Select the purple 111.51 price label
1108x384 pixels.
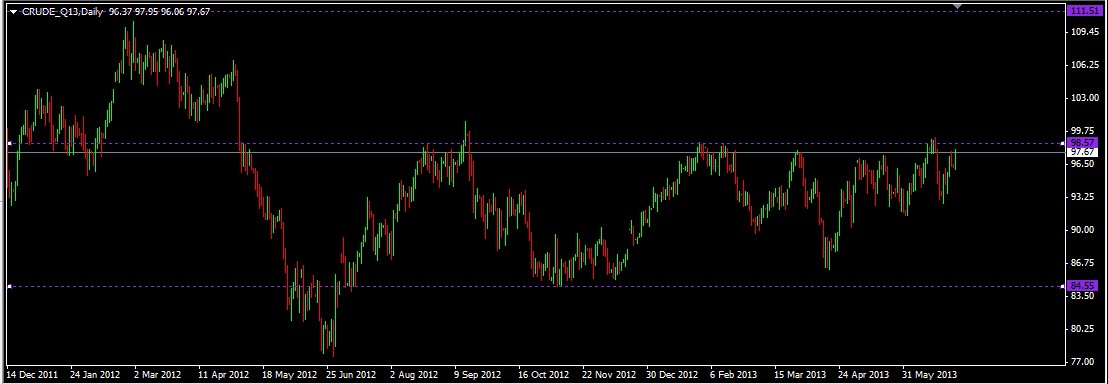pos(1085,11)
